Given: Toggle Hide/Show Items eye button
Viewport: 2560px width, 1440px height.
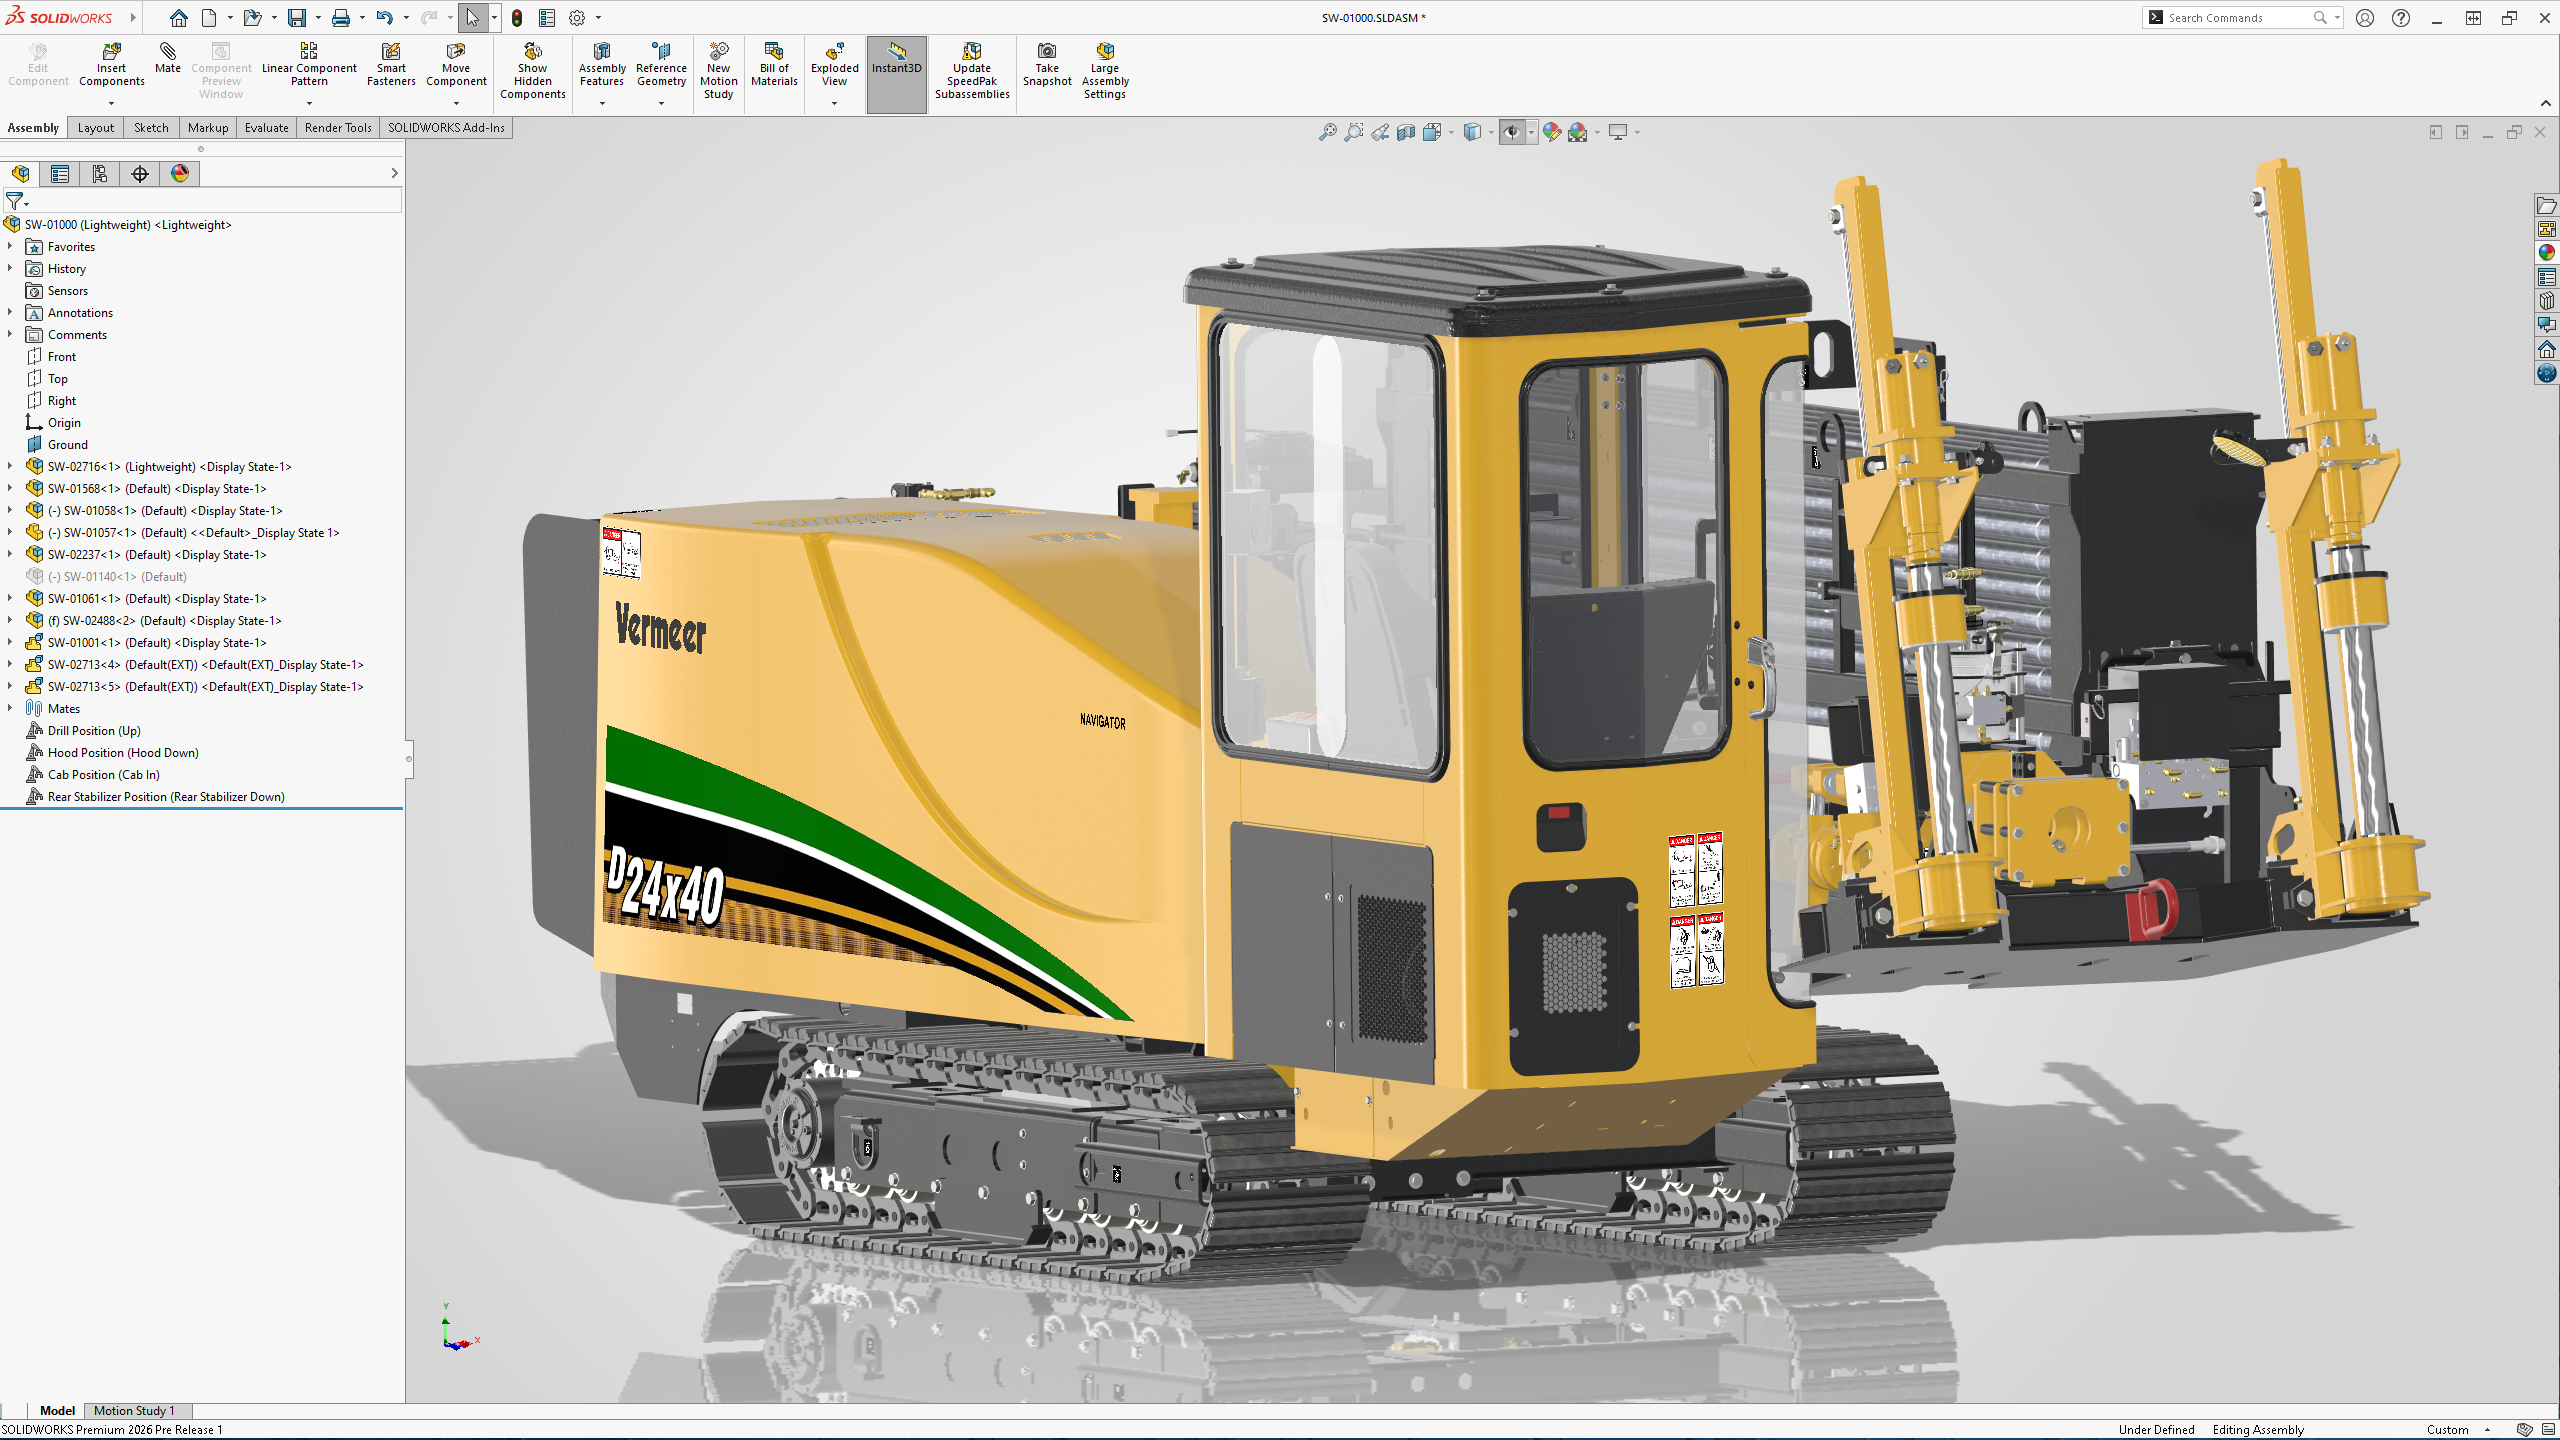Looking at the screenshot, I should pos(1512,132).
